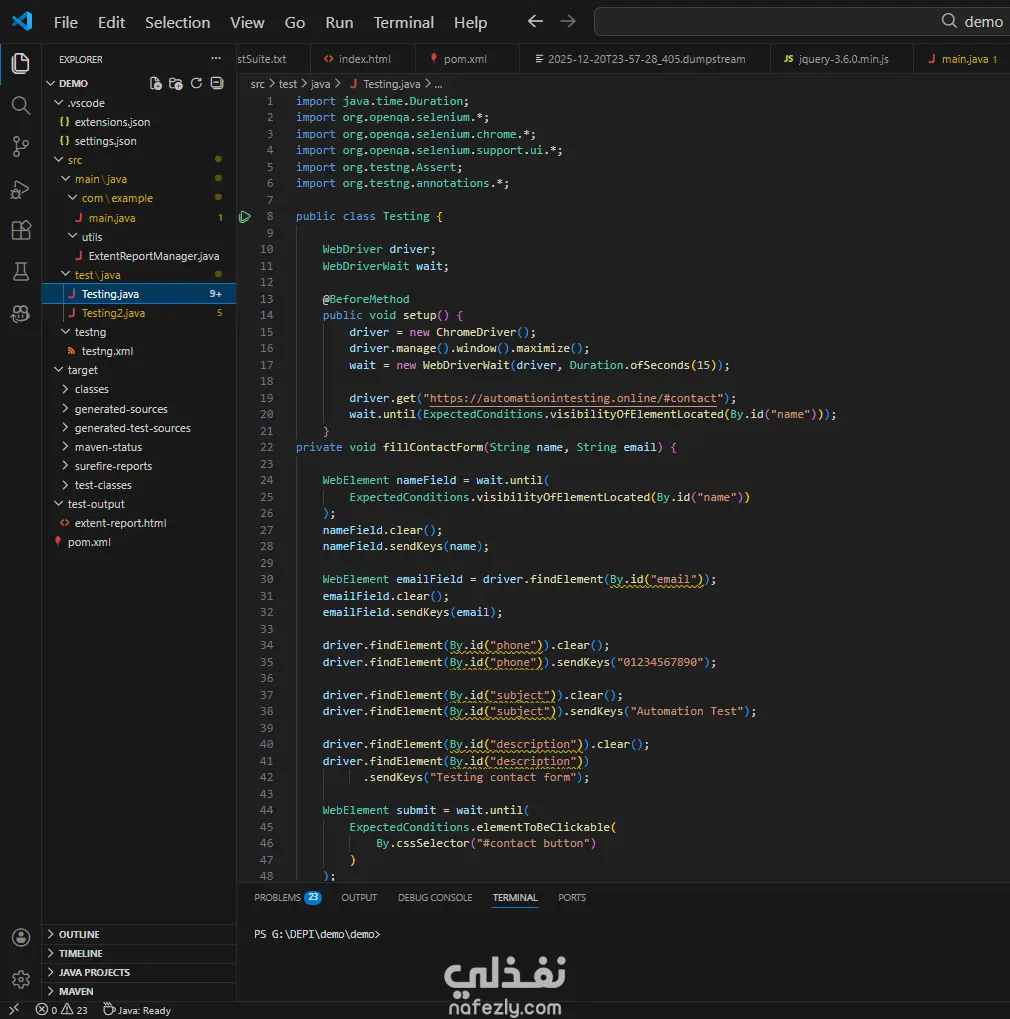Click the remote window icon in status bar

(x=14, y=1009)
